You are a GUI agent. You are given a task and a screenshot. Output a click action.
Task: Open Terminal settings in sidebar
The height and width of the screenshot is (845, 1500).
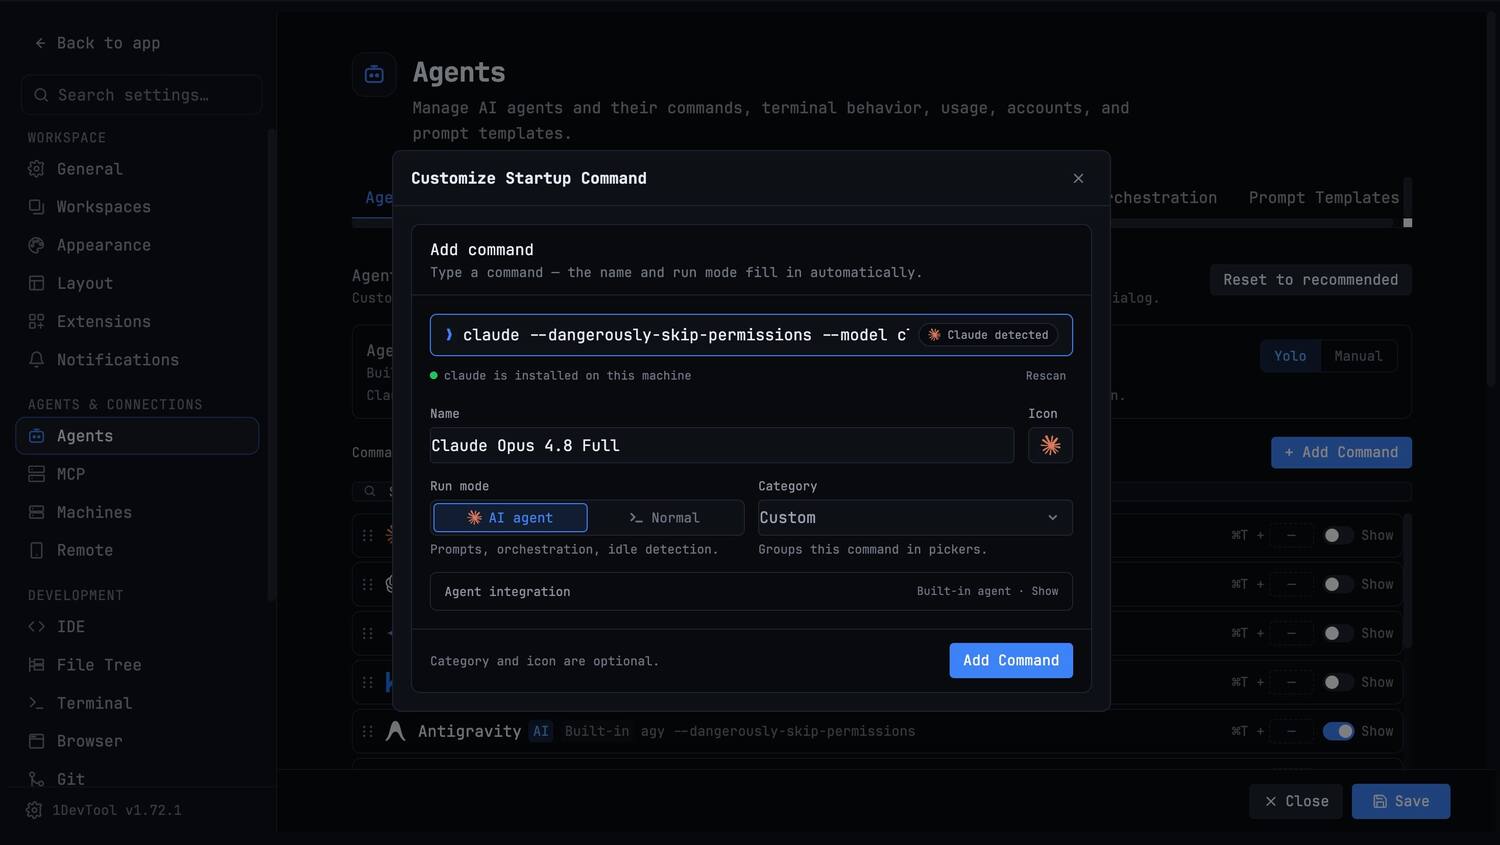click(137, 703)
